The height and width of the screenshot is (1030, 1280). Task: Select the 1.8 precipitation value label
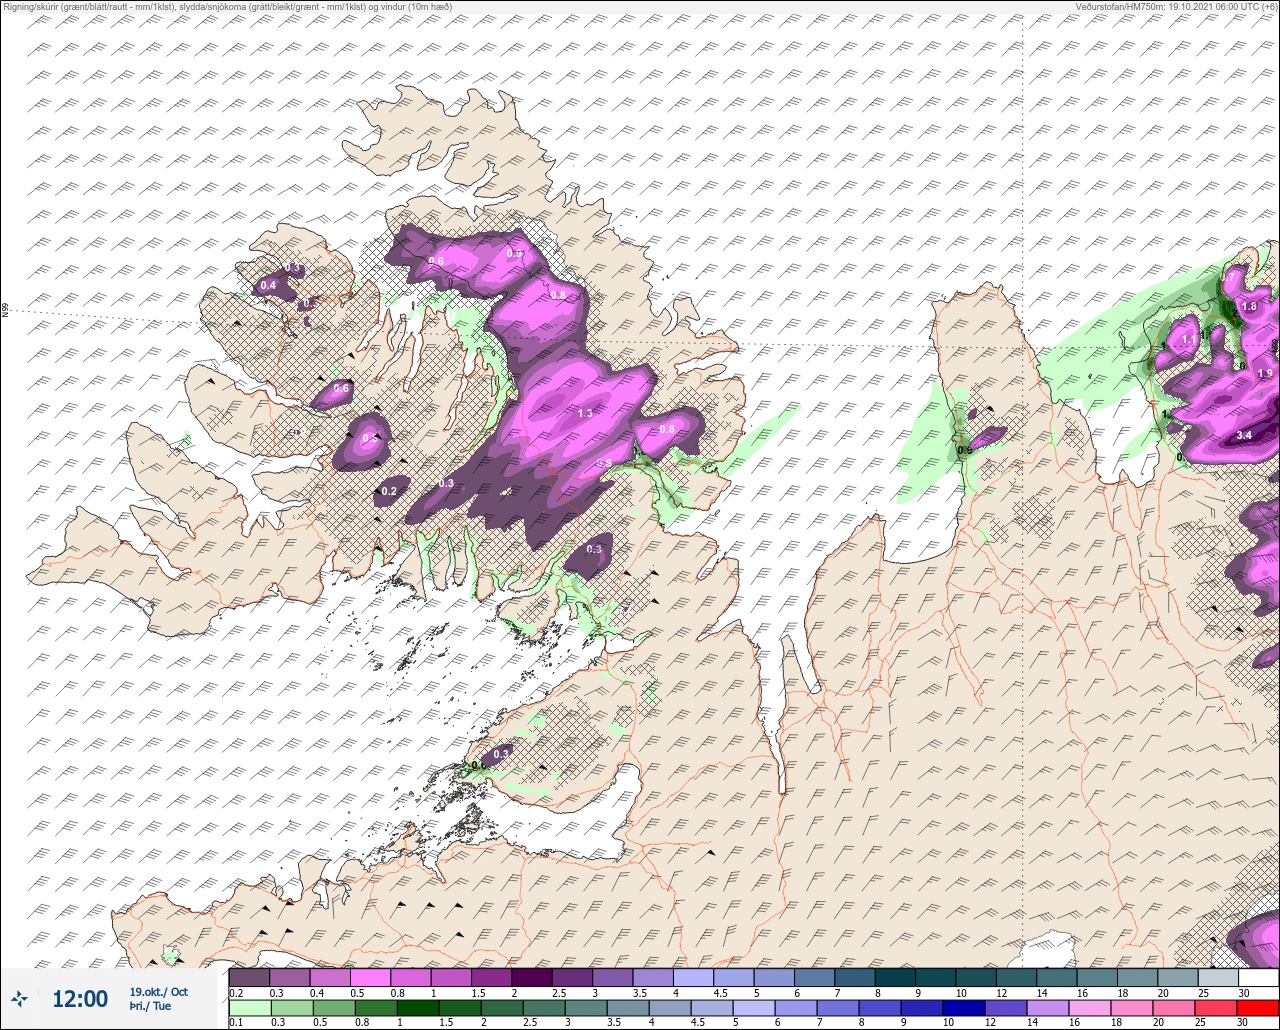click(x=1249, y=306)
